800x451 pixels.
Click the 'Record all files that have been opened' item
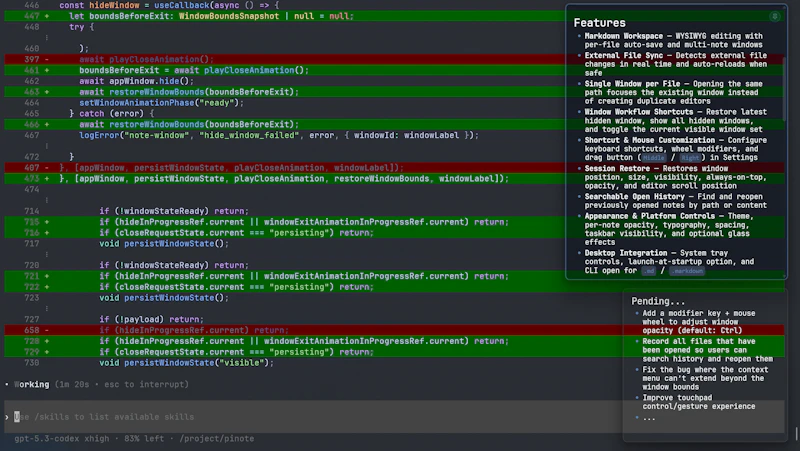click(707, 350)
